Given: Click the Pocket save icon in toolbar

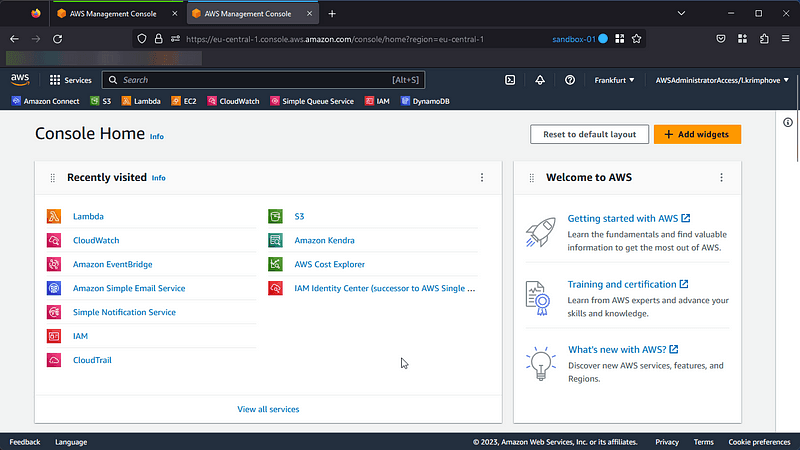Looking at the screenshot, I should (721, 39).
